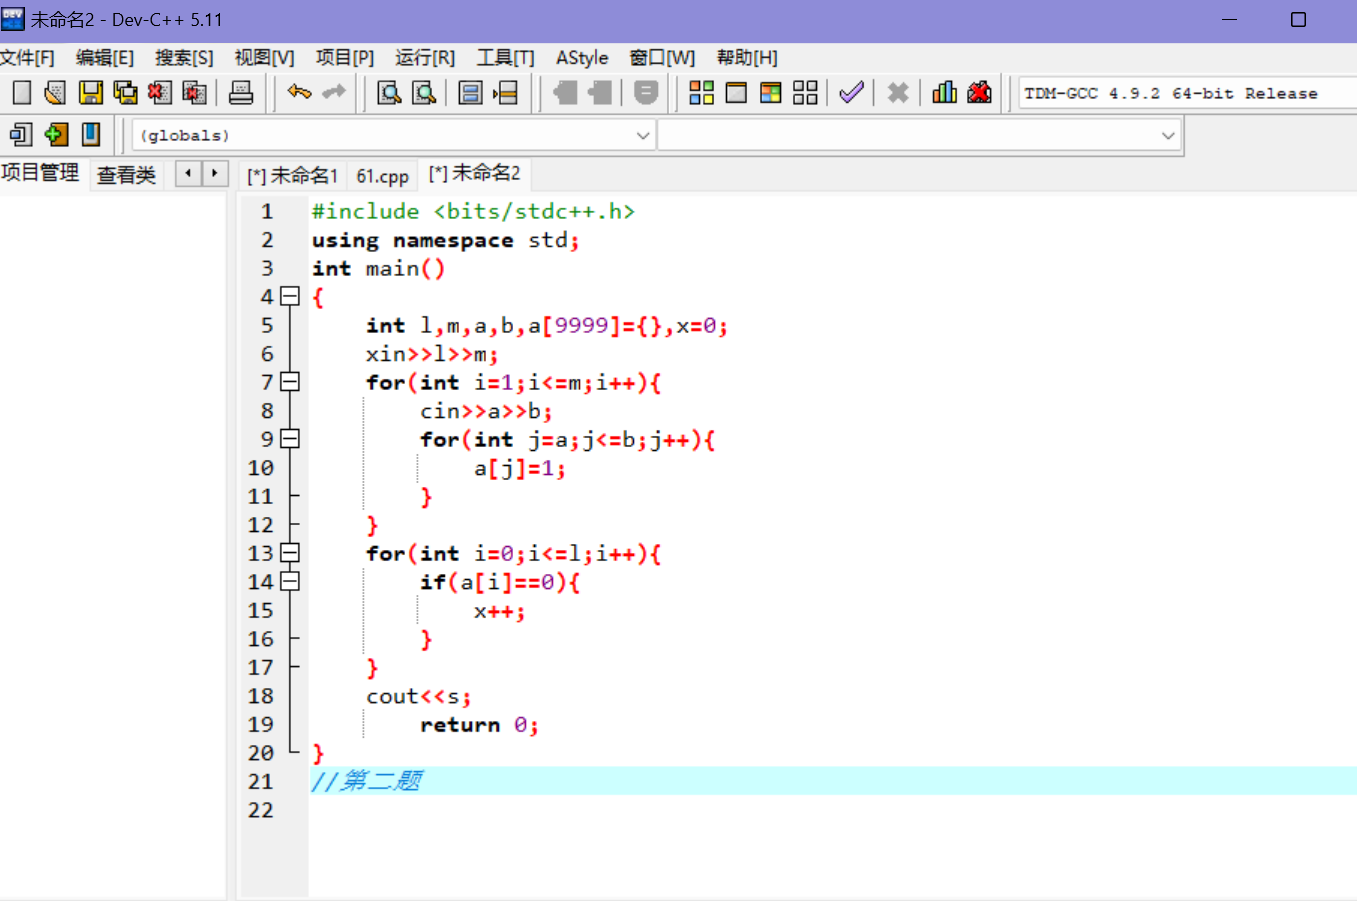Switch to the 项目管理 side panel tab

[40, 173]
